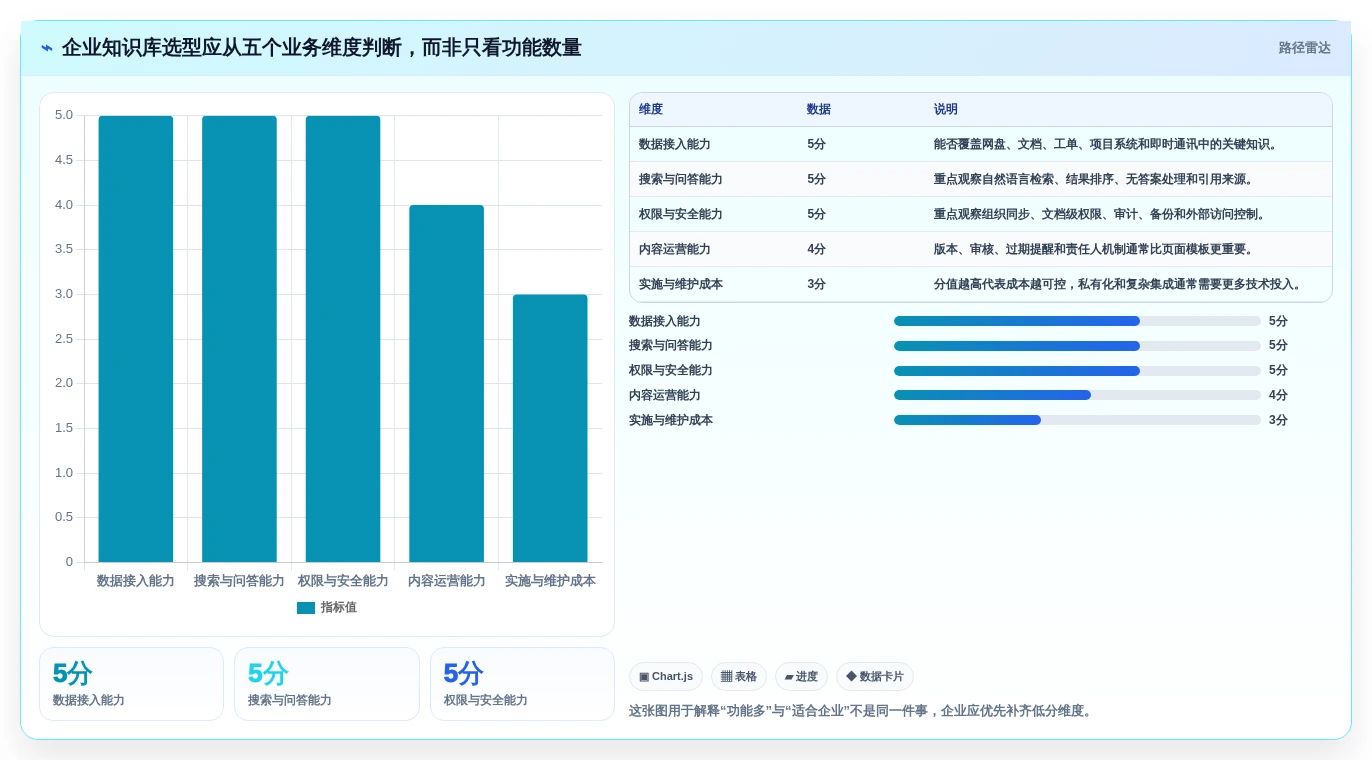This screenshot has height=760, width=1372.
Task: Click the 数据 column header
Action: coord(819,110)
